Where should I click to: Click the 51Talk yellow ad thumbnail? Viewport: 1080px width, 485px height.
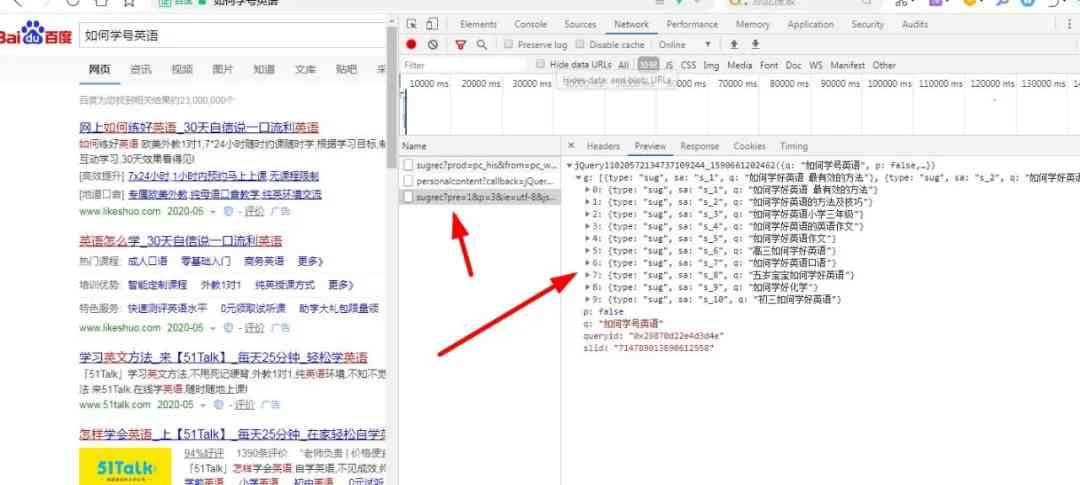[125, 466]
